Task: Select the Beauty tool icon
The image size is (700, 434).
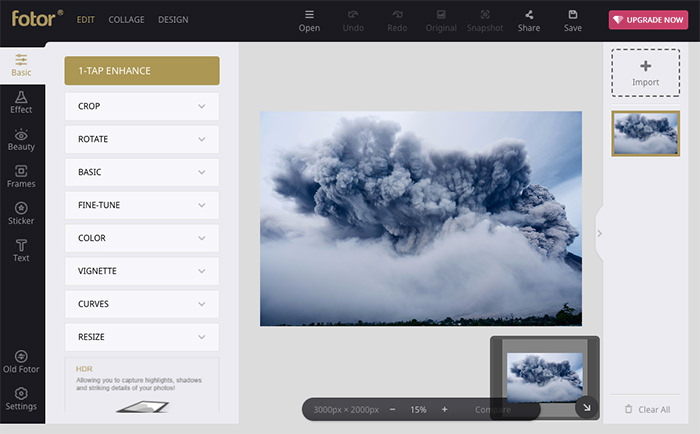Action: [x=21, y=139]
